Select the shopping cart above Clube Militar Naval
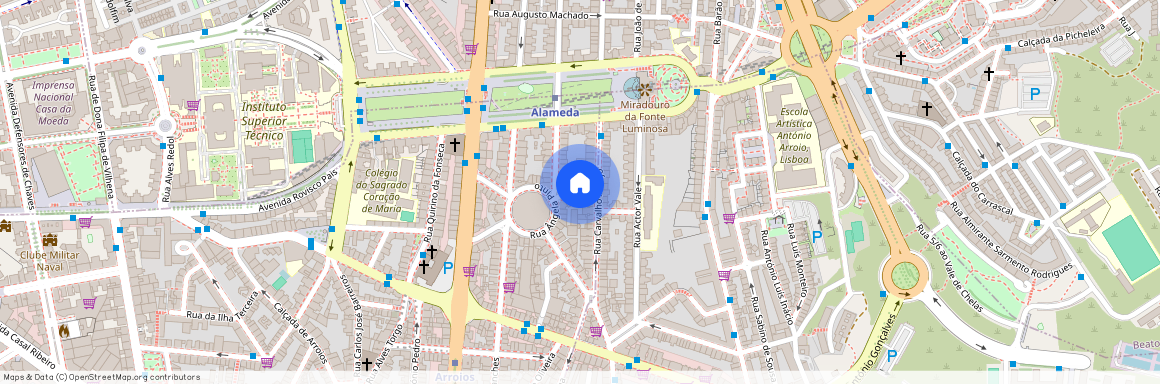1160x384 pixels. pos(85,221)
